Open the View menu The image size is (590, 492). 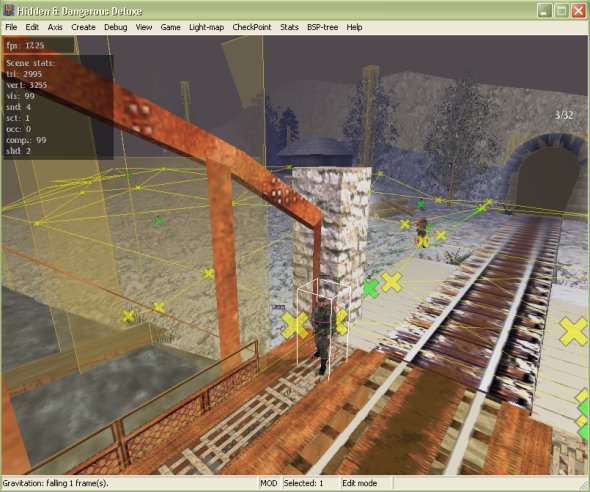pyautogui.click(x=144, y=27)
